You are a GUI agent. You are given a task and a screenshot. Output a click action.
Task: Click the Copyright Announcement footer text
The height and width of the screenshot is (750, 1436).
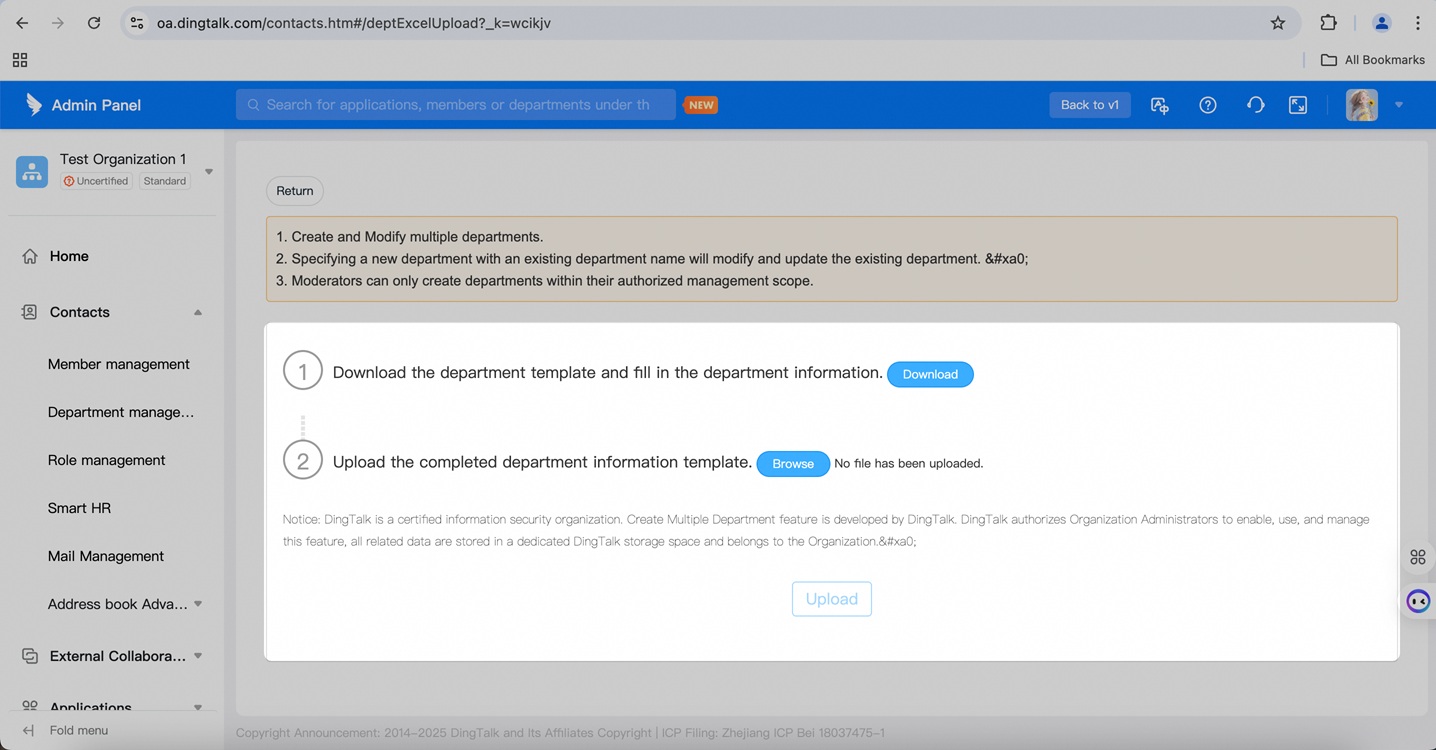[x=560, y=733]
